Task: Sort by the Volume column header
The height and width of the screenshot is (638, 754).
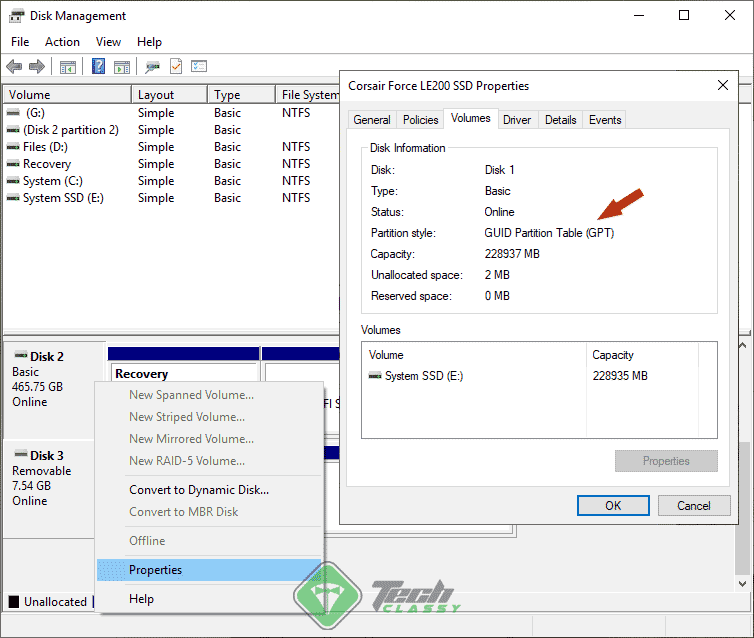Action: [67, 94]
